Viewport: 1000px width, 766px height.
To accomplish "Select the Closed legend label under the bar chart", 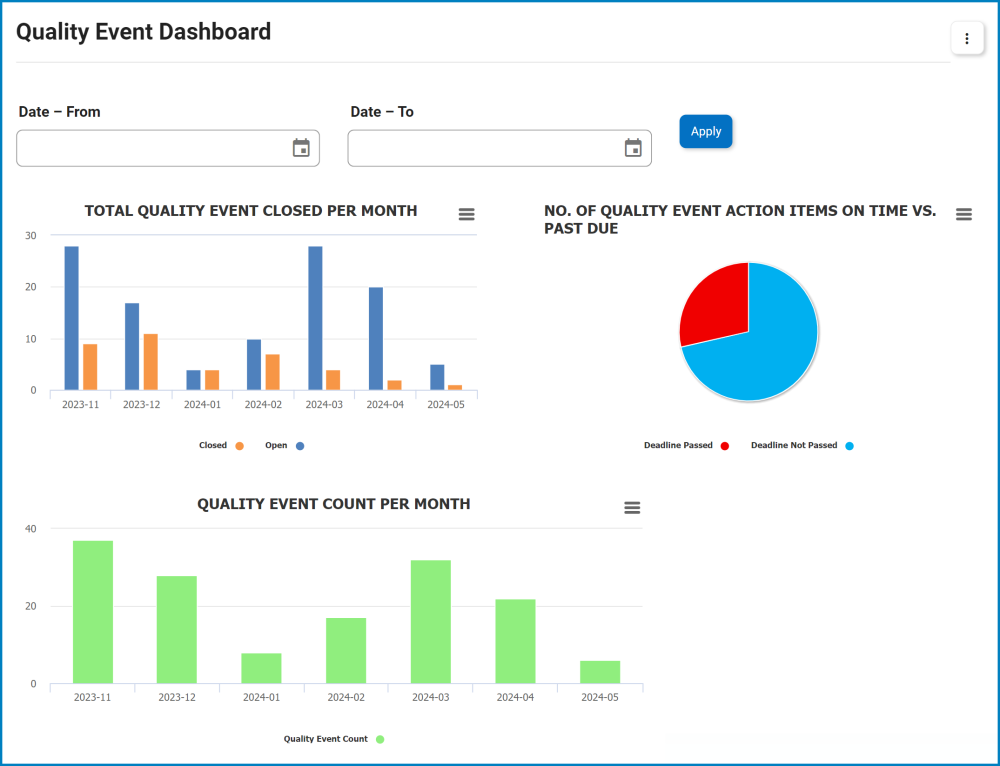I will pos(212,445).
